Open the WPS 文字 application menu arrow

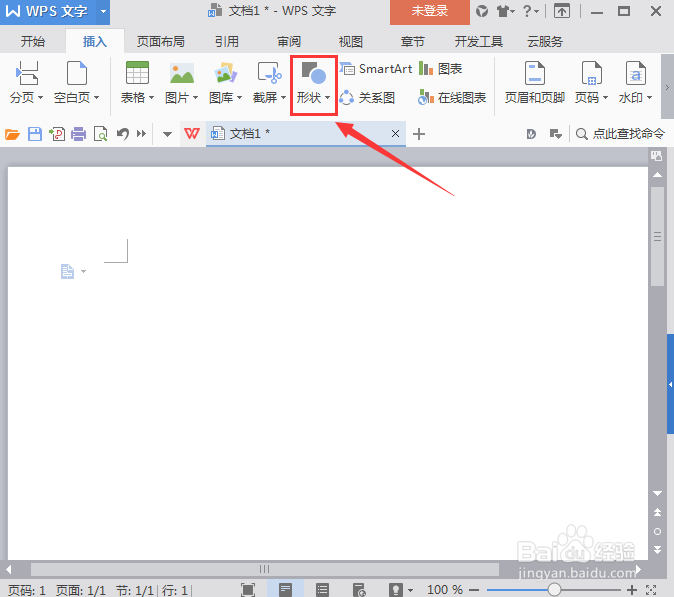click(103, 12)
